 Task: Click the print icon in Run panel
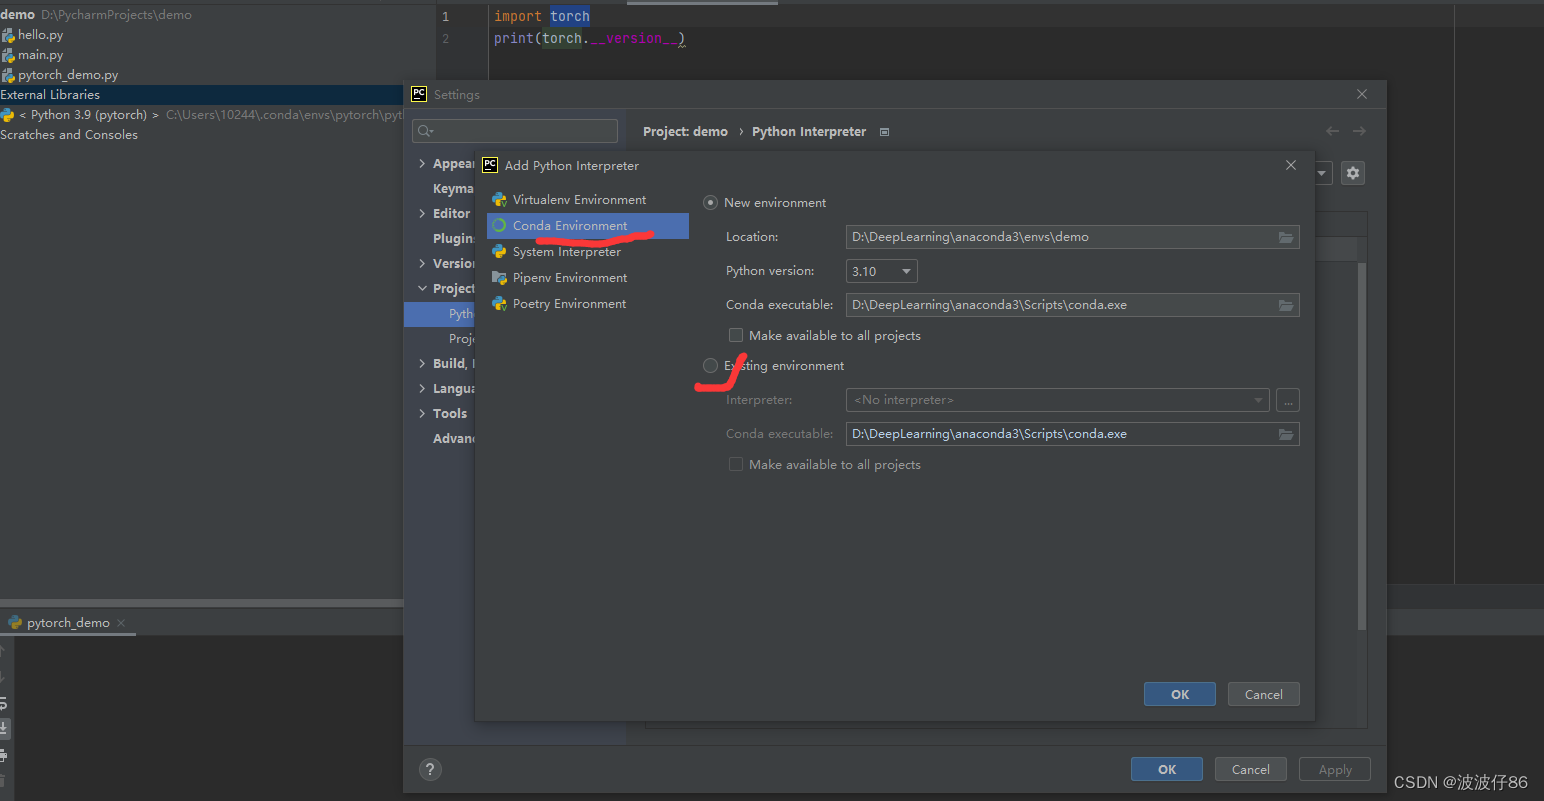pyautogui.click(x=4, y=754)
